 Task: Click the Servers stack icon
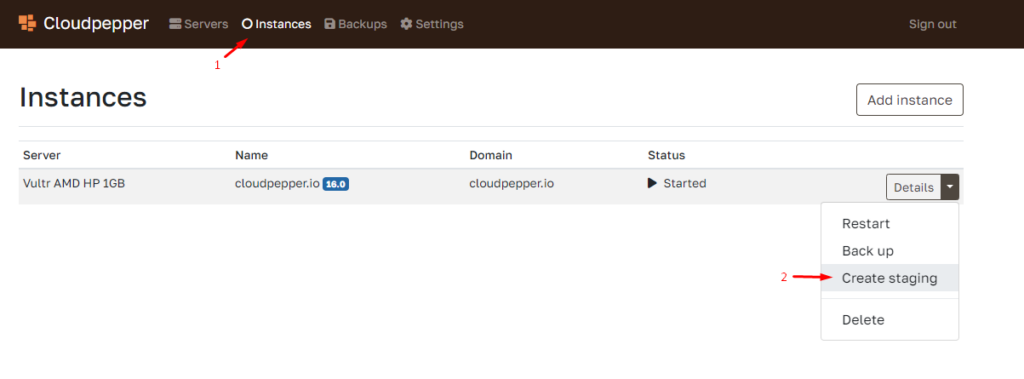click(x=175, y=24)
